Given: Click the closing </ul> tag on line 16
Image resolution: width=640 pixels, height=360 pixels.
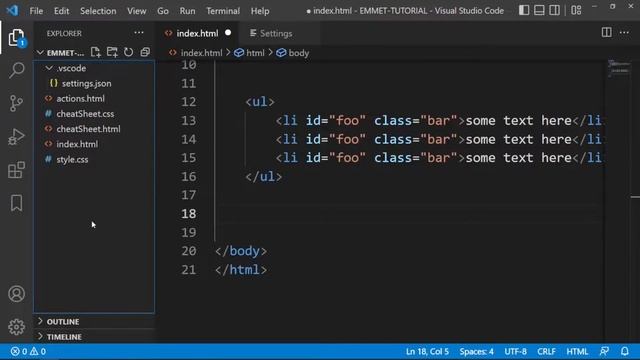Looking at the screenshot, I should tap(264, 177).
